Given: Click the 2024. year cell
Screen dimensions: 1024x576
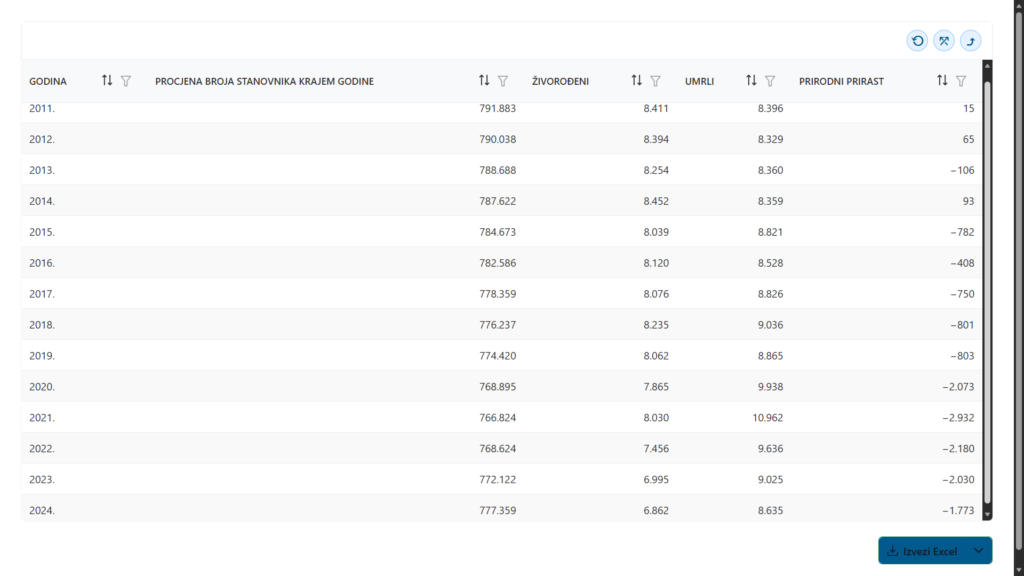Looking at the screenshot, I should pos(42,511).
